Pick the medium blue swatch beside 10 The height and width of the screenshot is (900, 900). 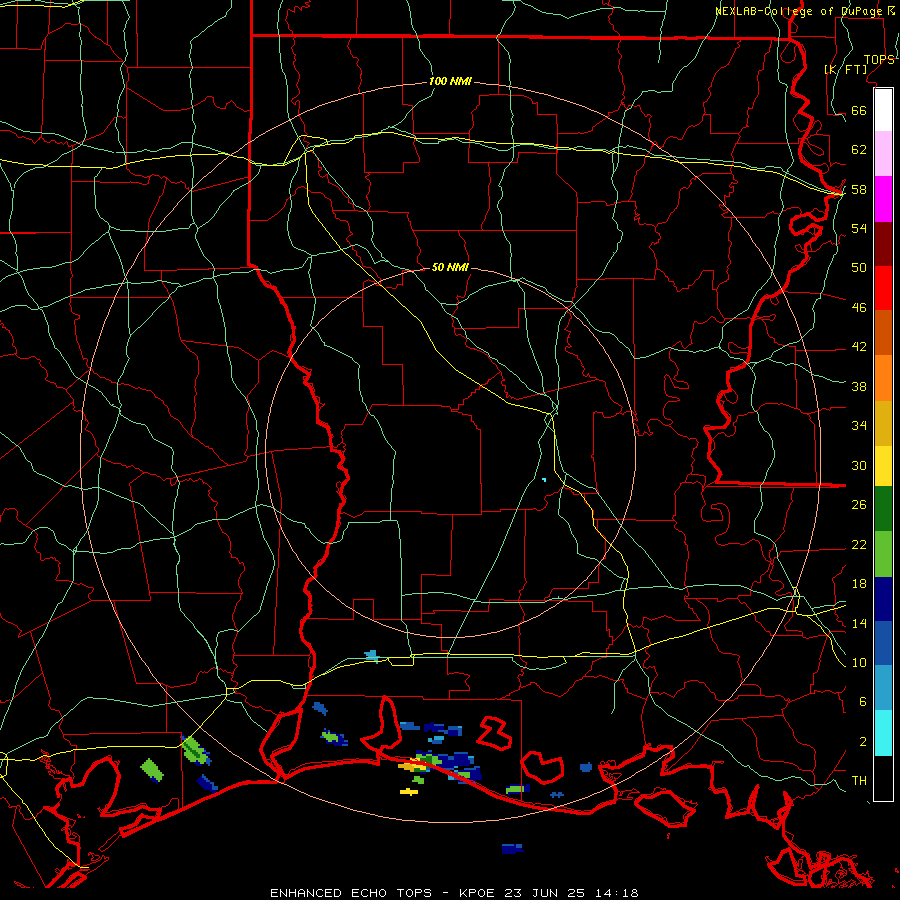(x=883, y=643)
